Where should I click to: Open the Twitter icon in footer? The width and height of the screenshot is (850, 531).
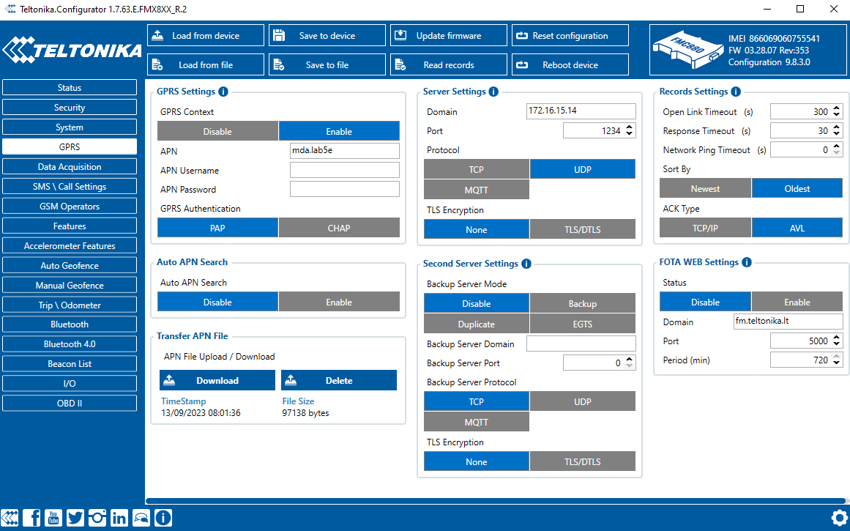click(75, 518)
